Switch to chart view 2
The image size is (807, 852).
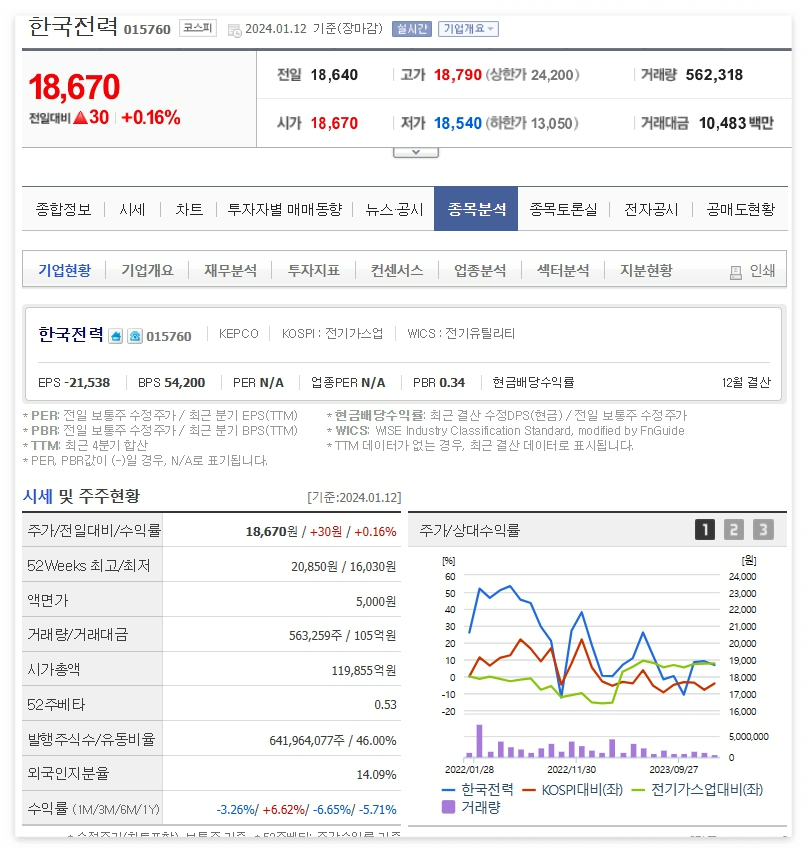coord(734,530)
